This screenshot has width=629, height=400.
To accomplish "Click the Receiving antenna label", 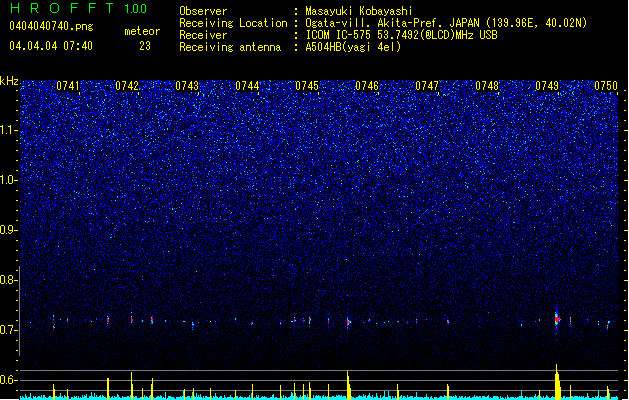I will point(230,47).
